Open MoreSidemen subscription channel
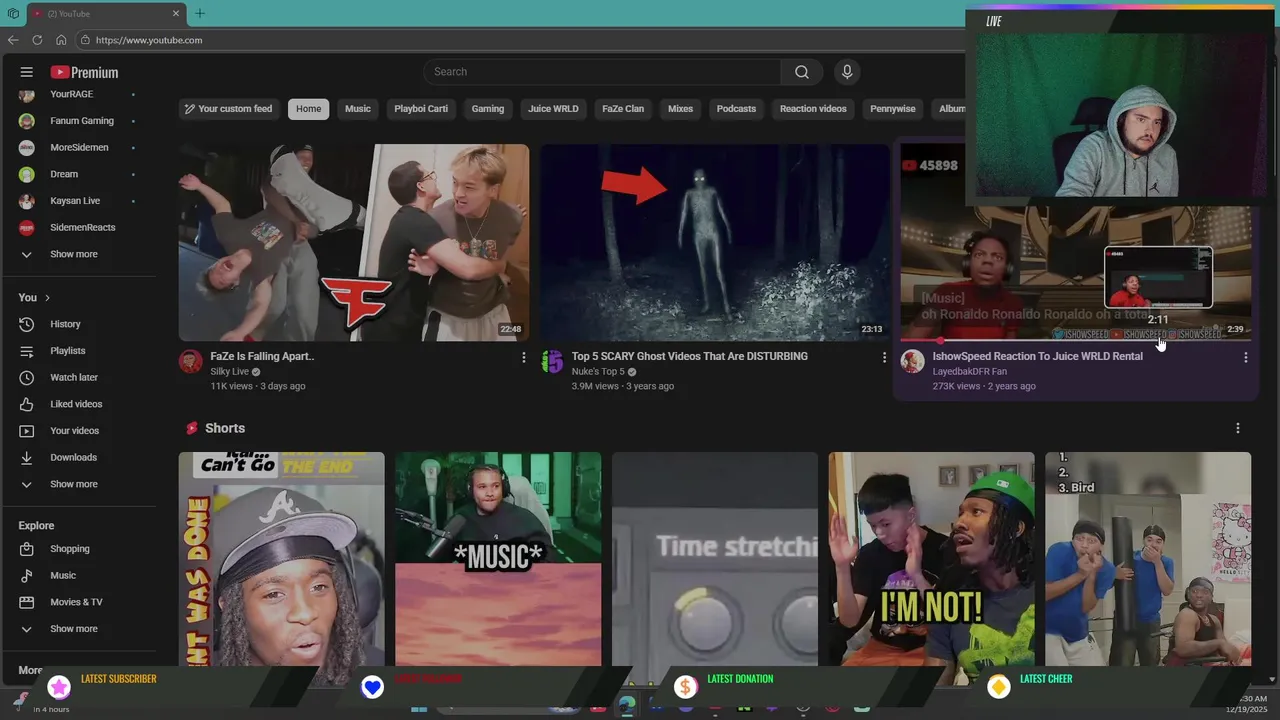 (x=77, y=148)
